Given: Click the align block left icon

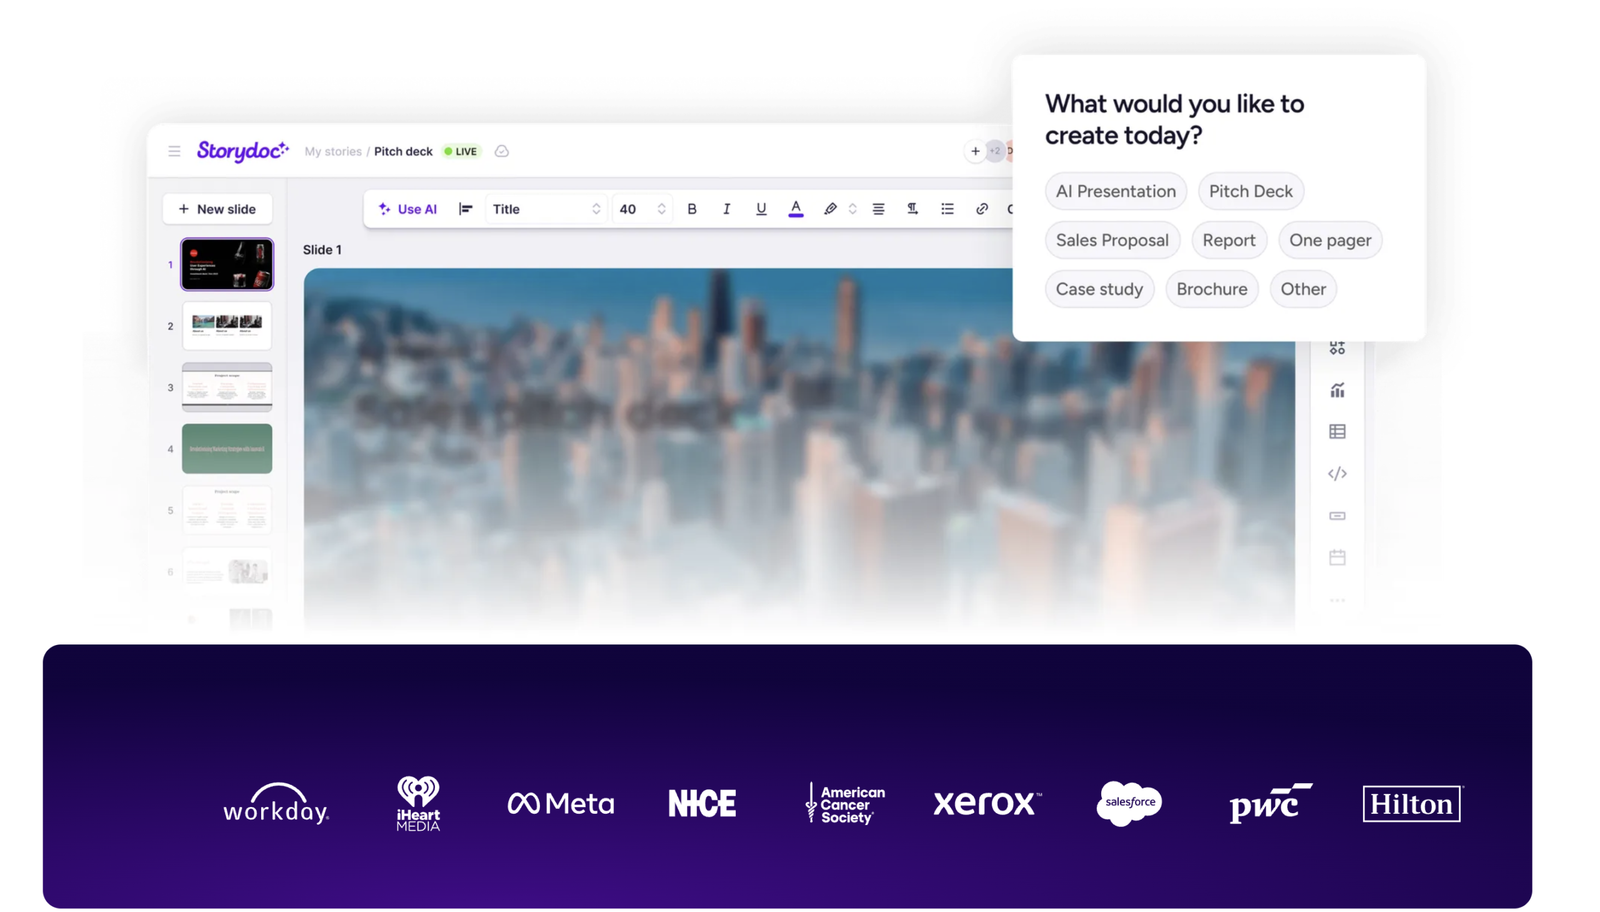Looking at the screenshot, I should 466,209.
